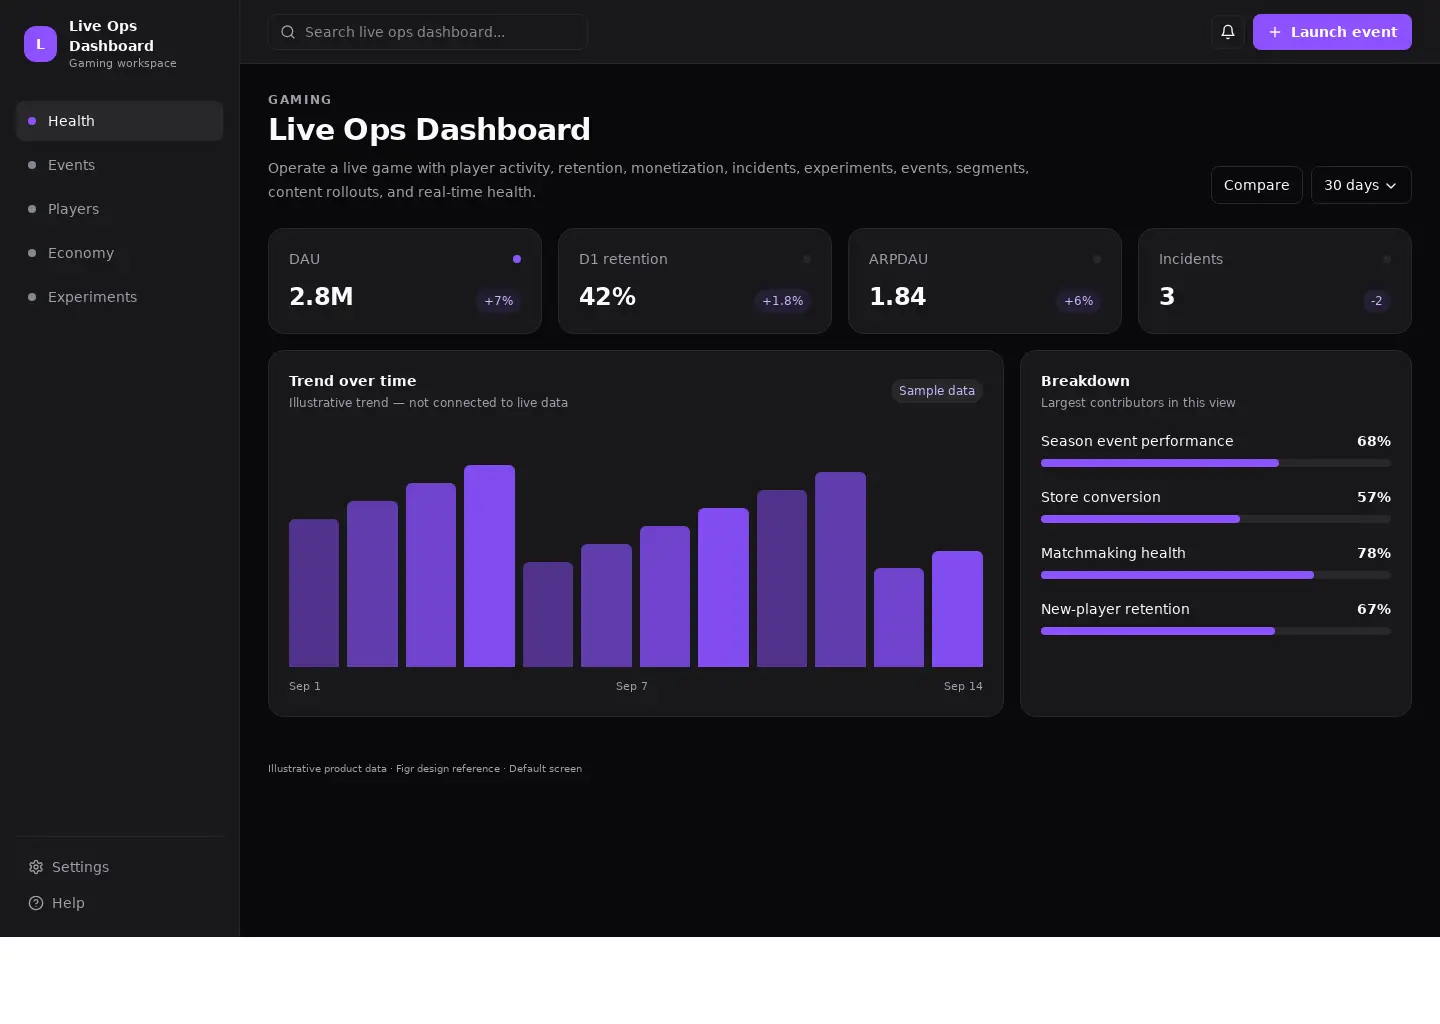The width and height of the screenshot is (1440, 1024).
Task: Click the search magnifier icon
Action: pos(288,32)
